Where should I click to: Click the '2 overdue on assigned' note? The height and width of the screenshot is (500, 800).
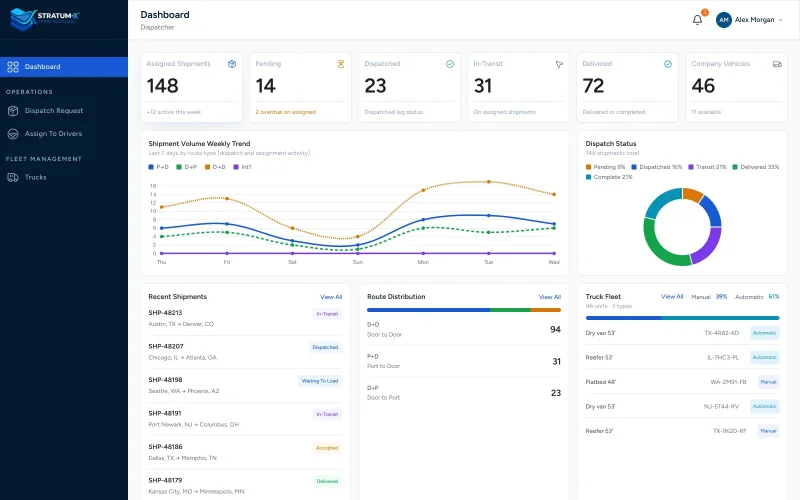point(286,112)
